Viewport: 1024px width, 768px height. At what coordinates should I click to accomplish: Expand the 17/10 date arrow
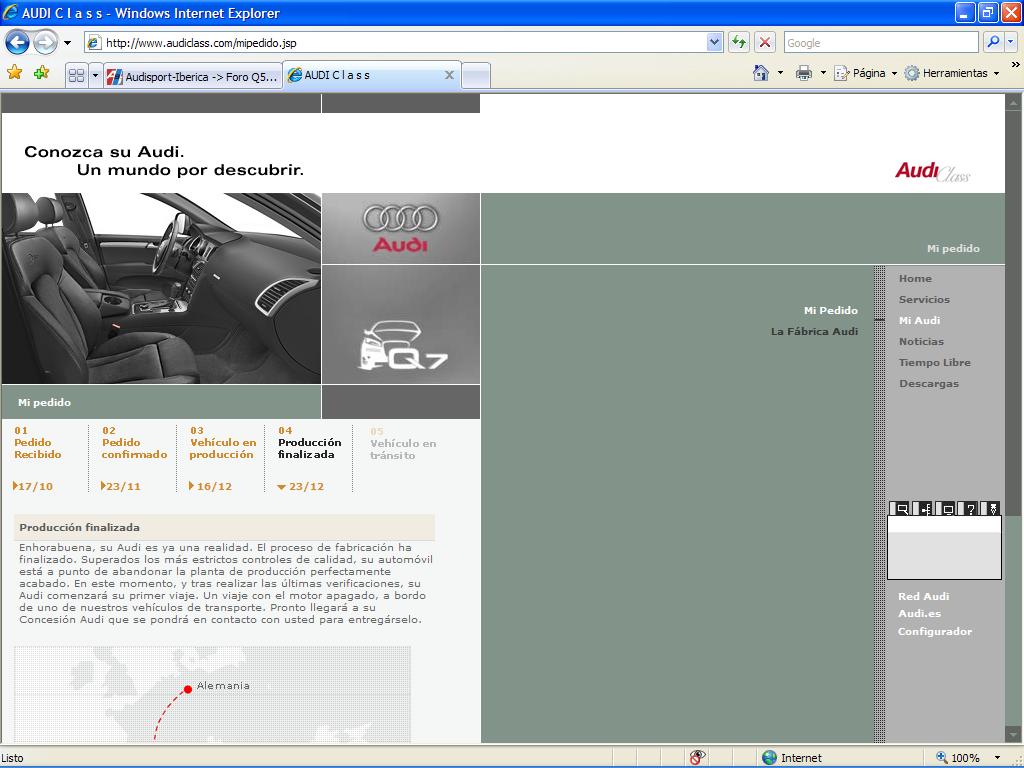click(15, 486)
